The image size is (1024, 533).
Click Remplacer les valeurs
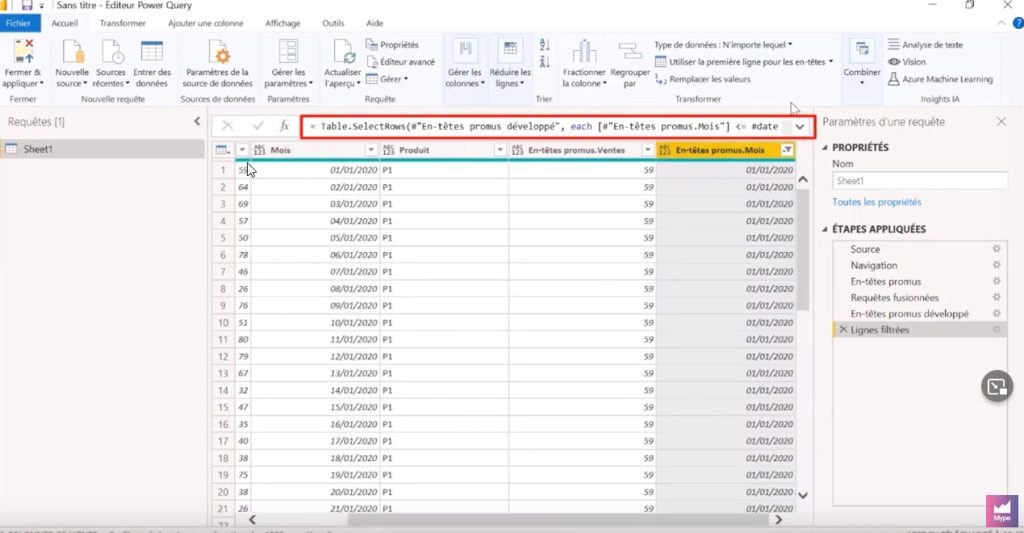(703, 79)
